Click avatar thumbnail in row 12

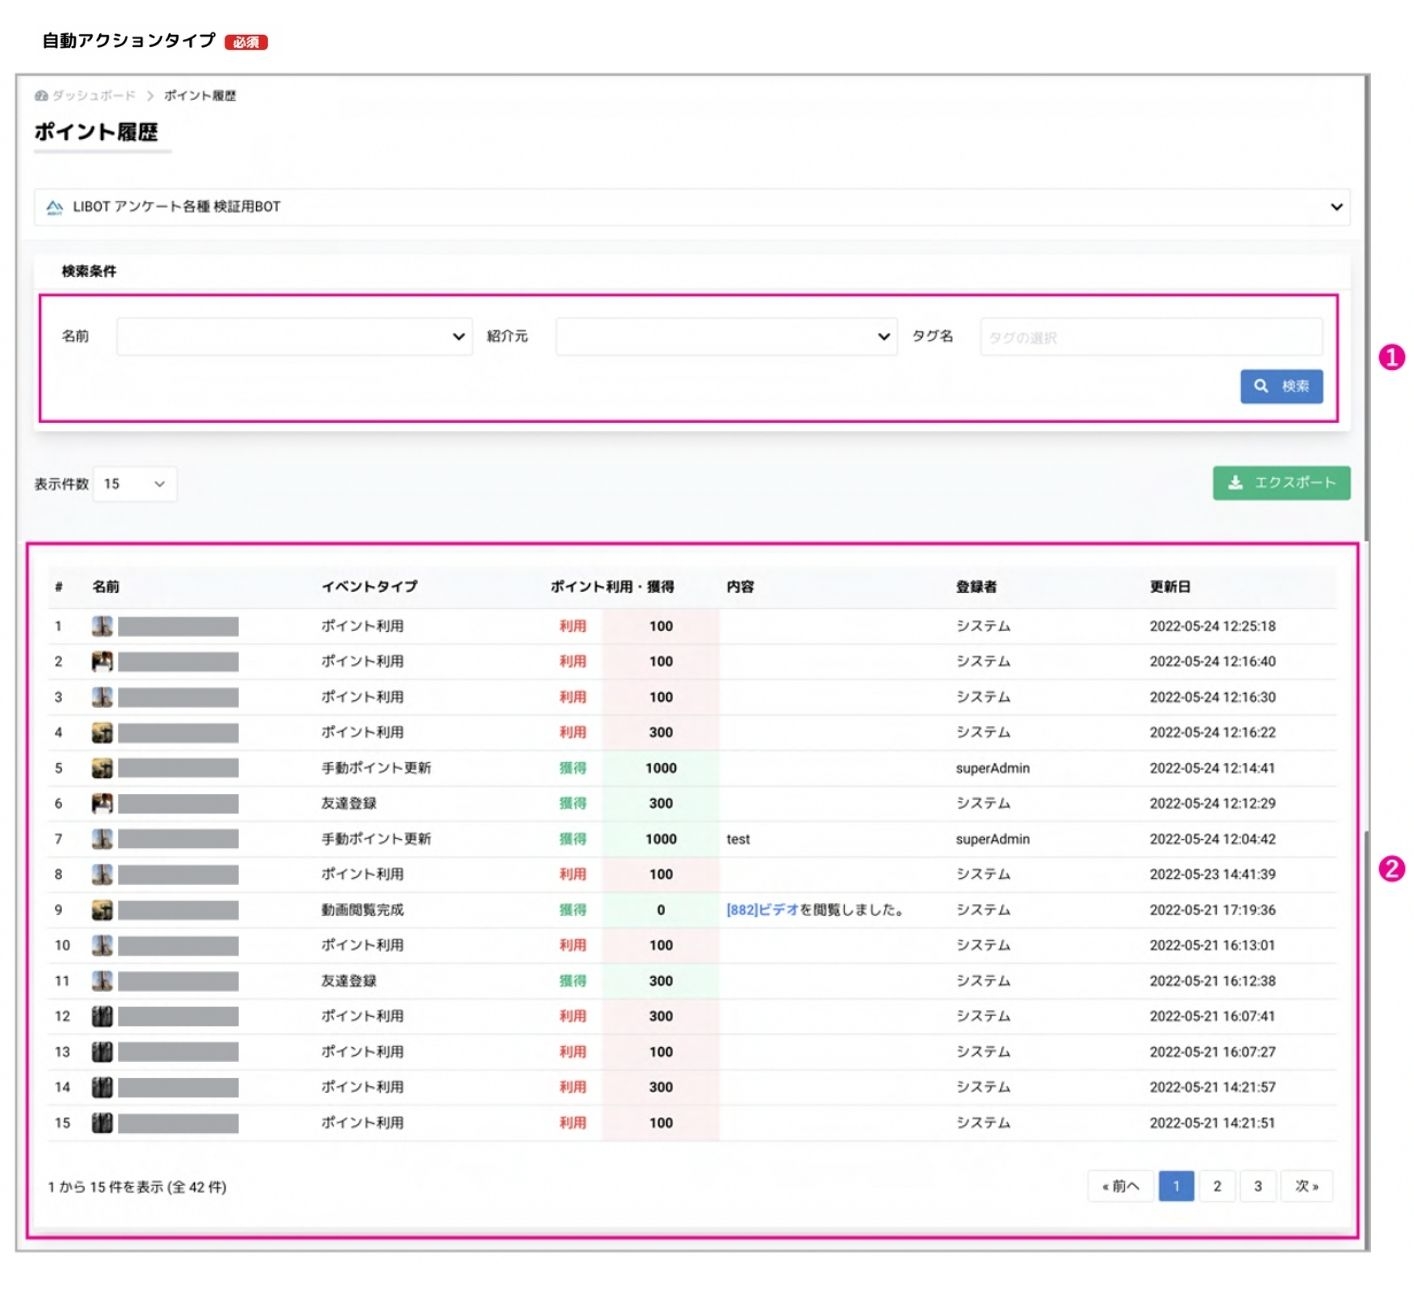(102, 1016)
